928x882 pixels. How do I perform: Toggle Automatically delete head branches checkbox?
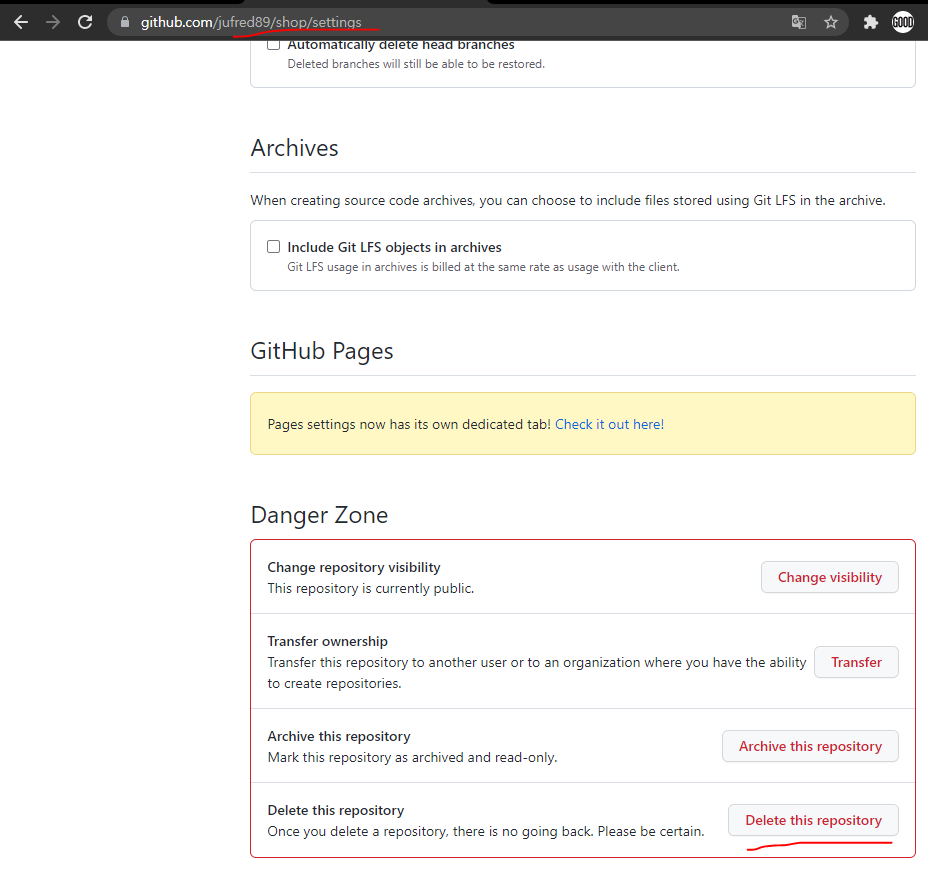click(x=273, y=44)
